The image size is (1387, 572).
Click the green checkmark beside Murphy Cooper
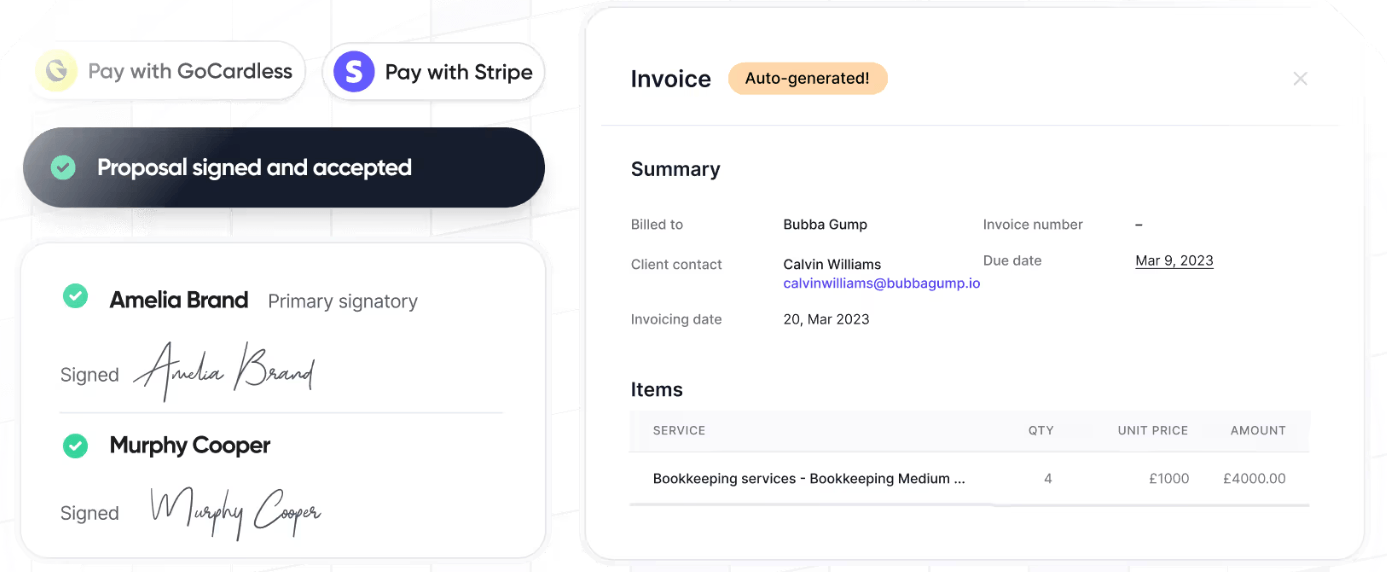pyautogui.click(x=75, y=445)
